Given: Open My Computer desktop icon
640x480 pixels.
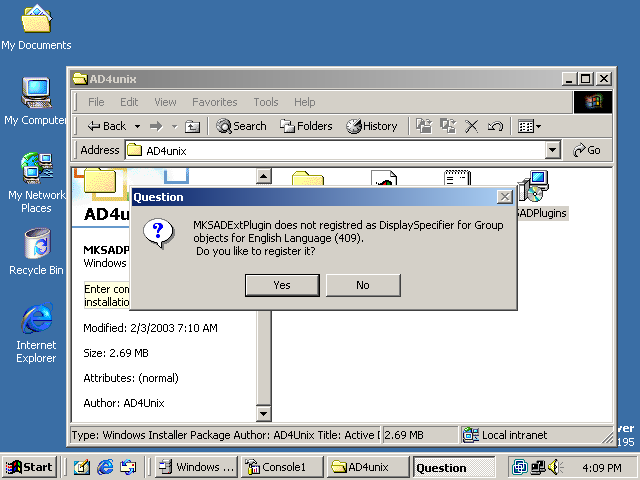Looking at the screenshot, I should 36,101.
